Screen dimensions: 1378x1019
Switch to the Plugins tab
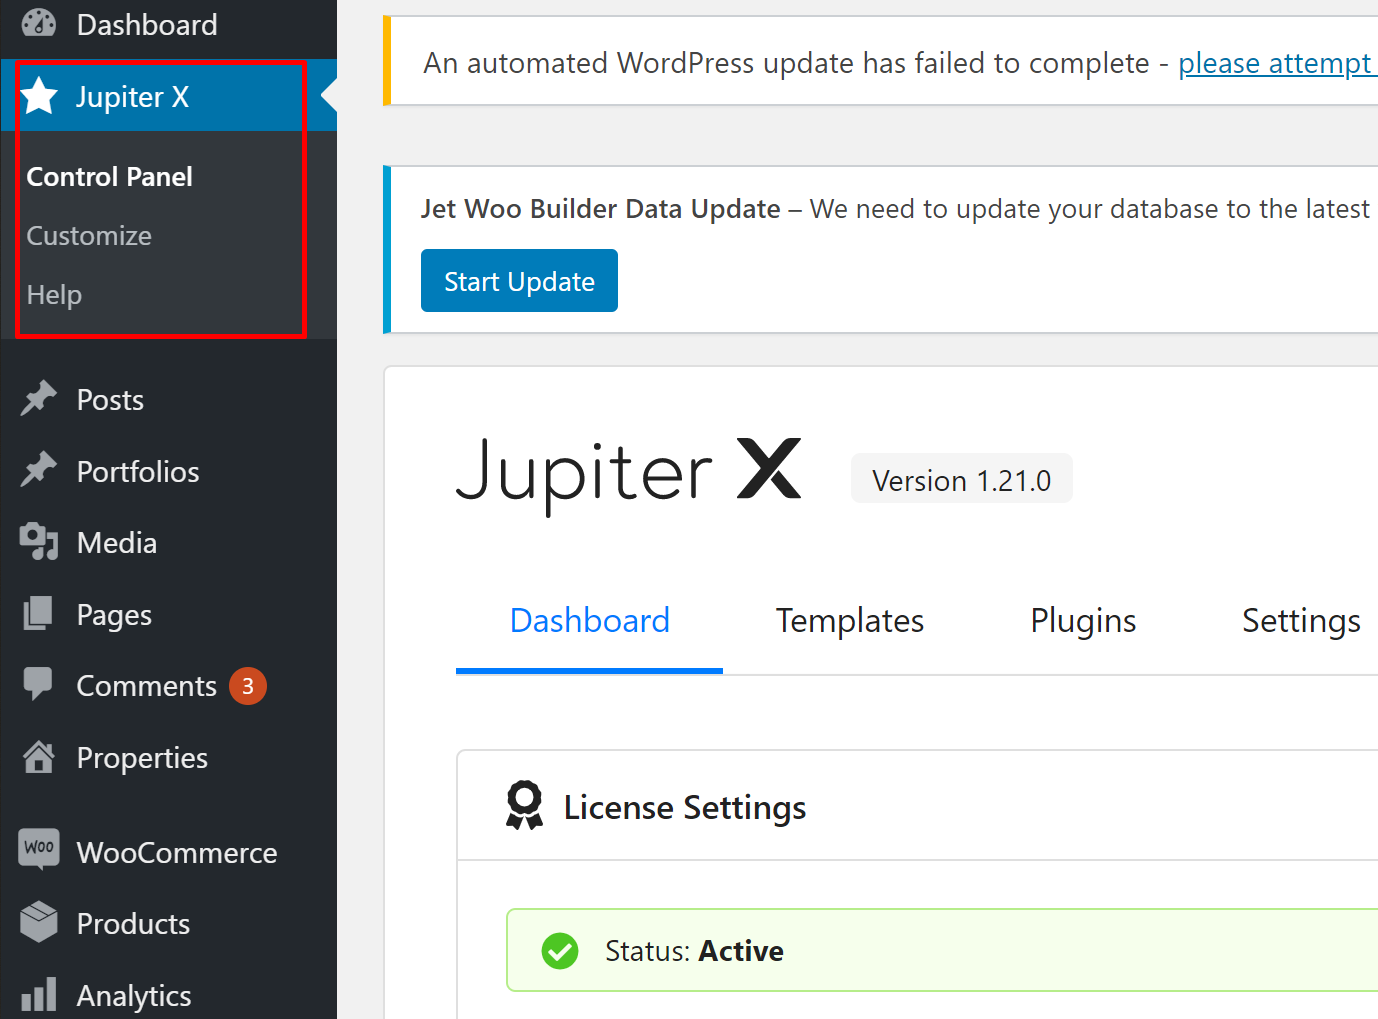pyautogui.click(x=1083, y=621)
